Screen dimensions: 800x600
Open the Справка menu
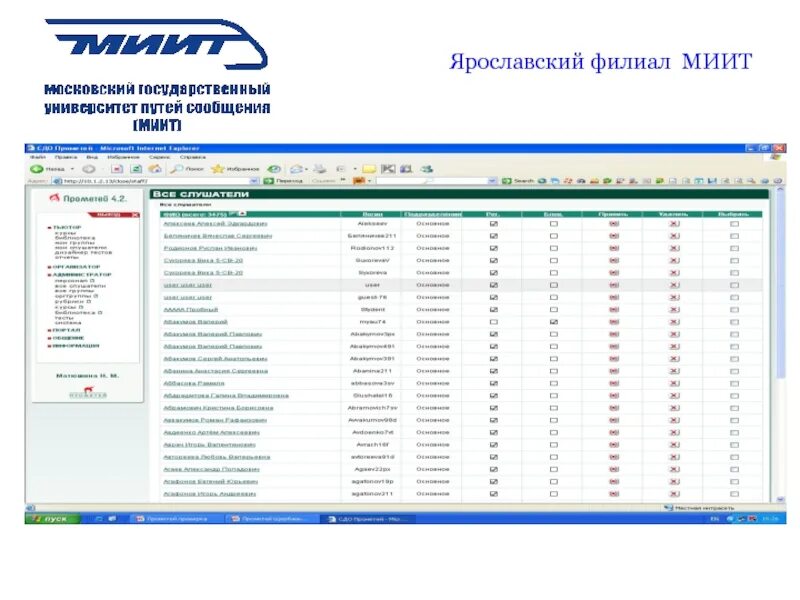193,157
